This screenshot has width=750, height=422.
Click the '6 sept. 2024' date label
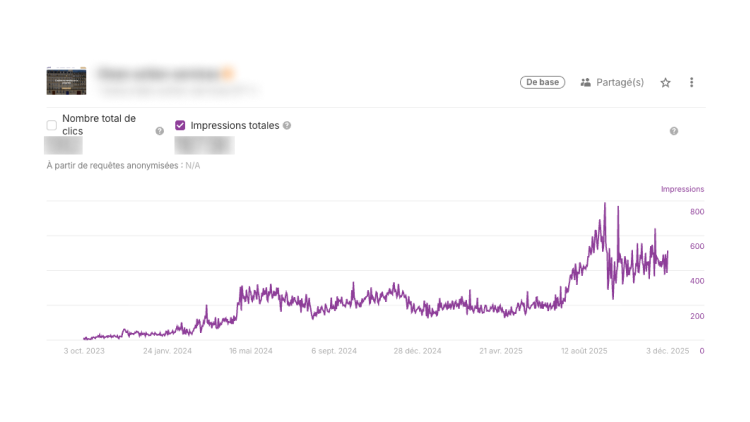click(334, 351)
